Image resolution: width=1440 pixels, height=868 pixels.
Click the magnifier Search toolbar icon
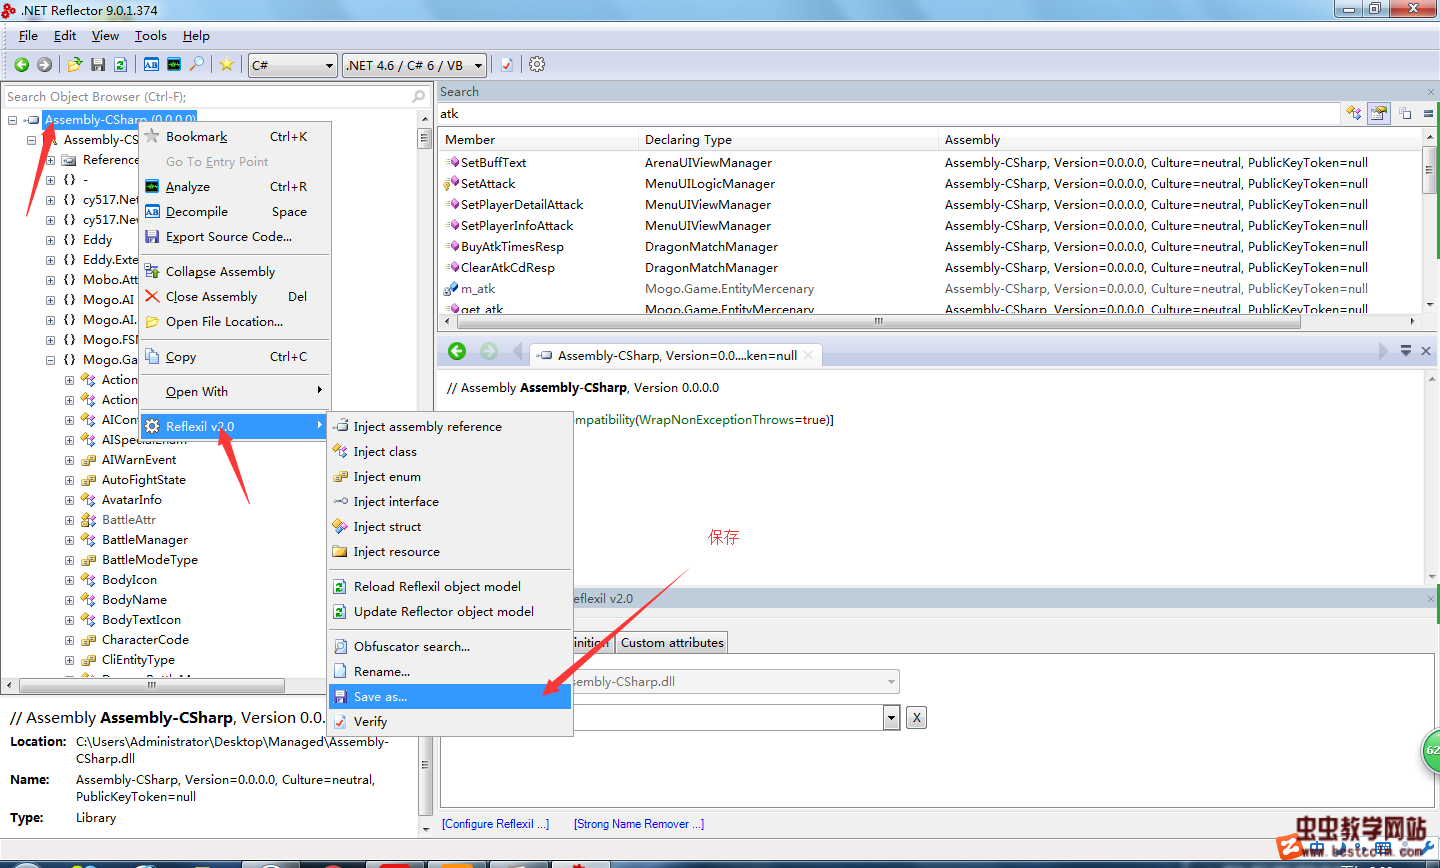pyautogui.click(x=197, y=65)
